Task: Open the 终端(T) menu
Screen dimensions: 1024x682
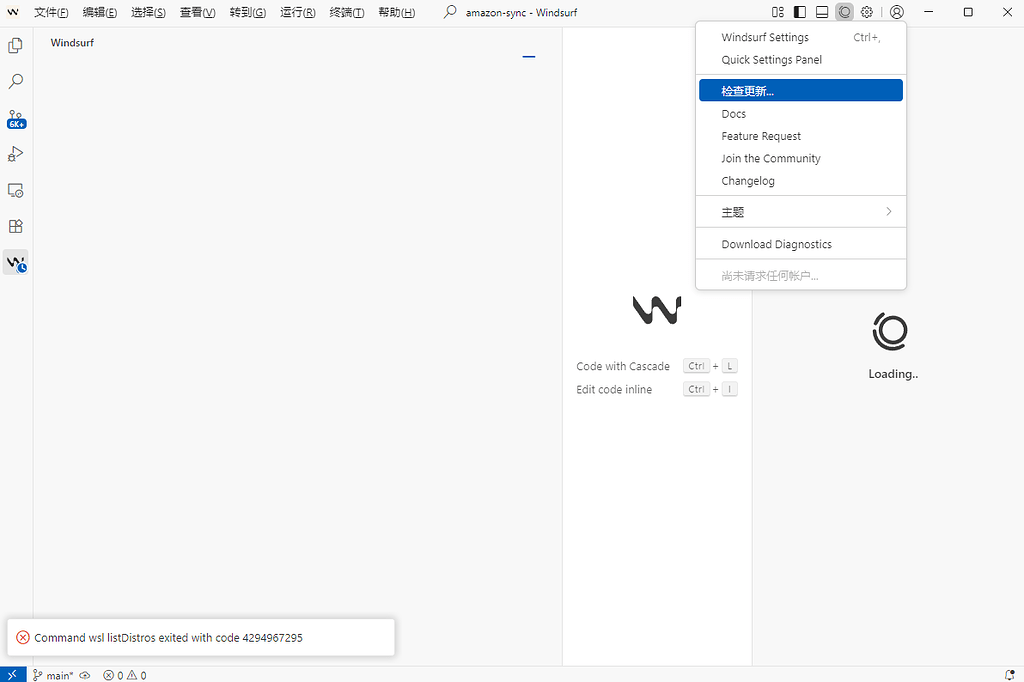Action: tap(347, 12)
